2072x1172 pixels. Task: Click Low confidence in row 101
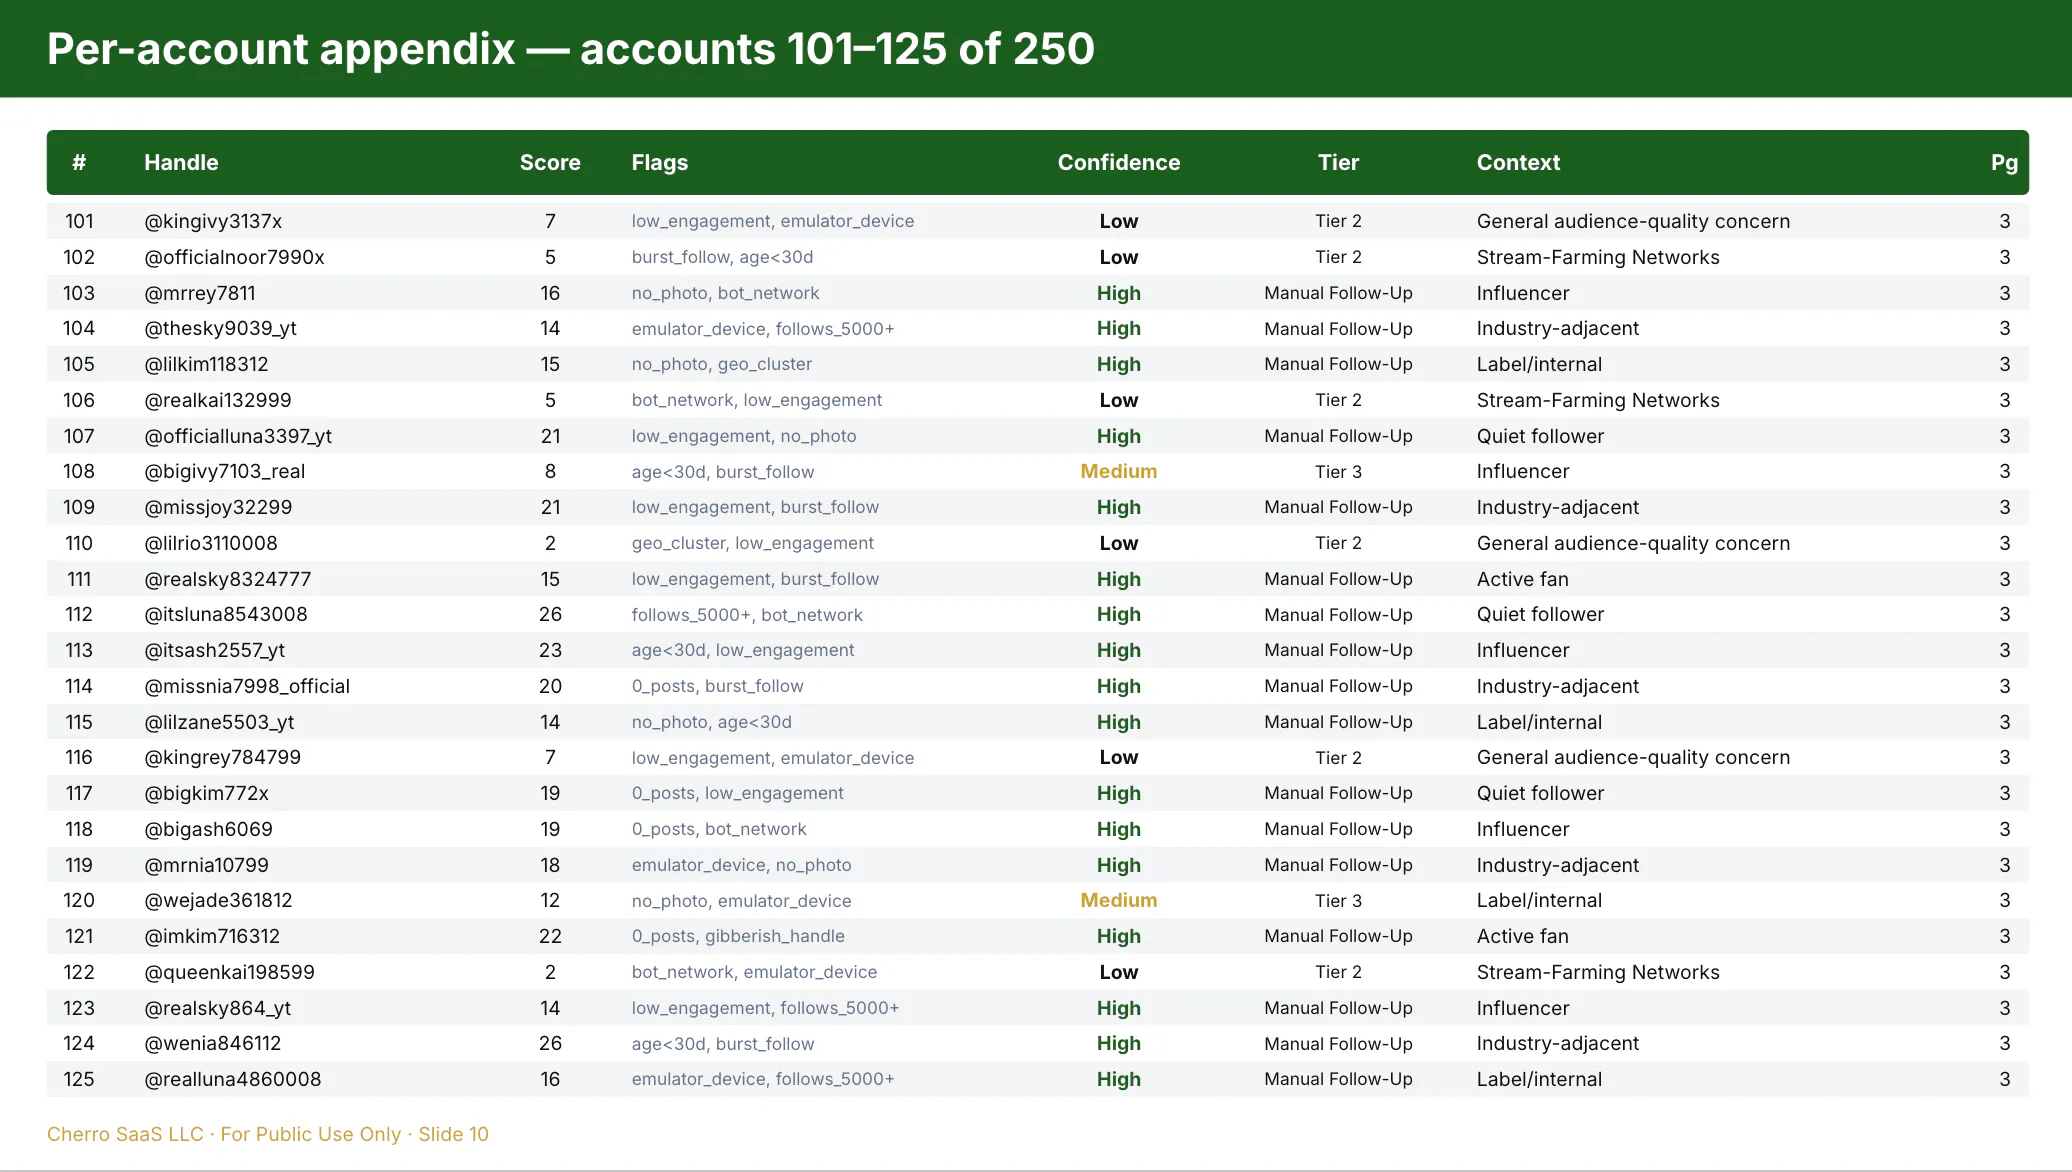1119,221
